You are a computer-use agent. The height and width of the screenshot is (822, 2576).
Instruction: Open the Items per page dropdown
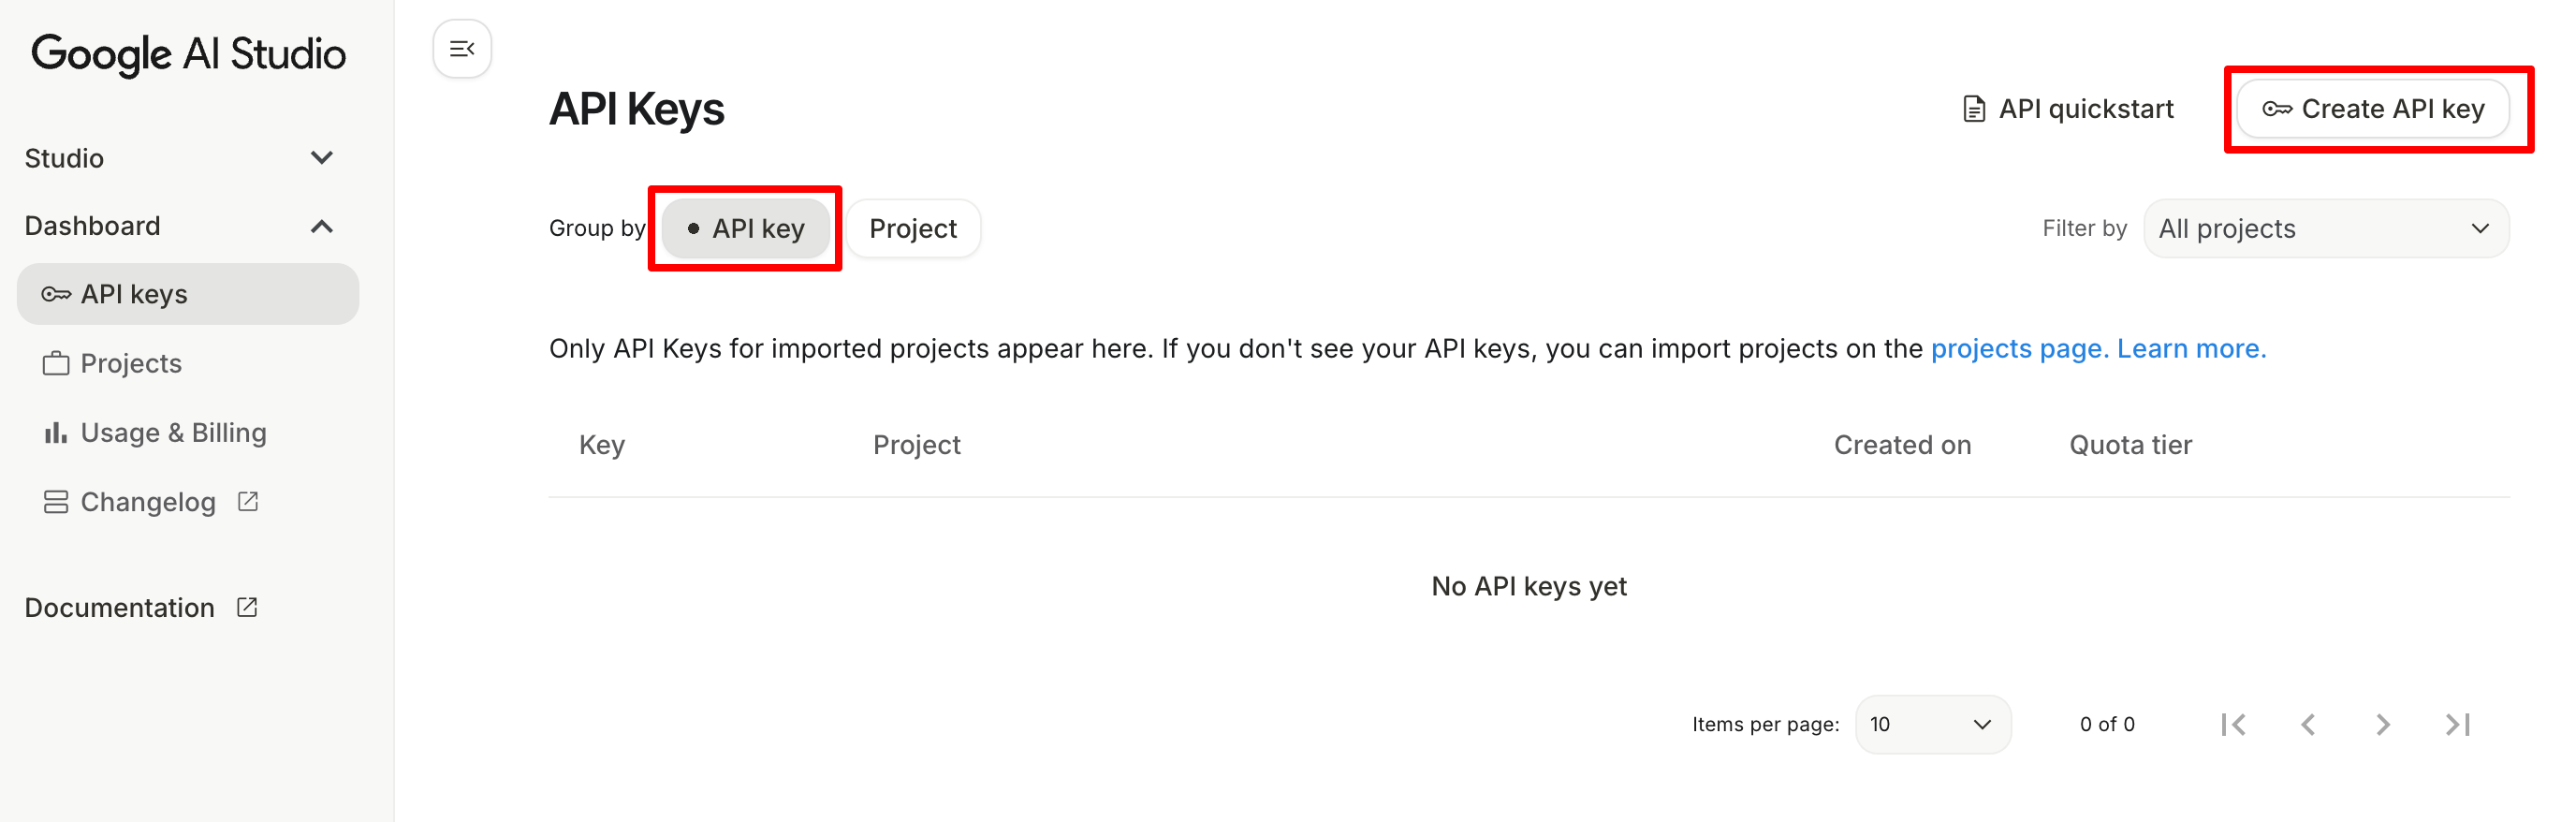(1931, 724)
